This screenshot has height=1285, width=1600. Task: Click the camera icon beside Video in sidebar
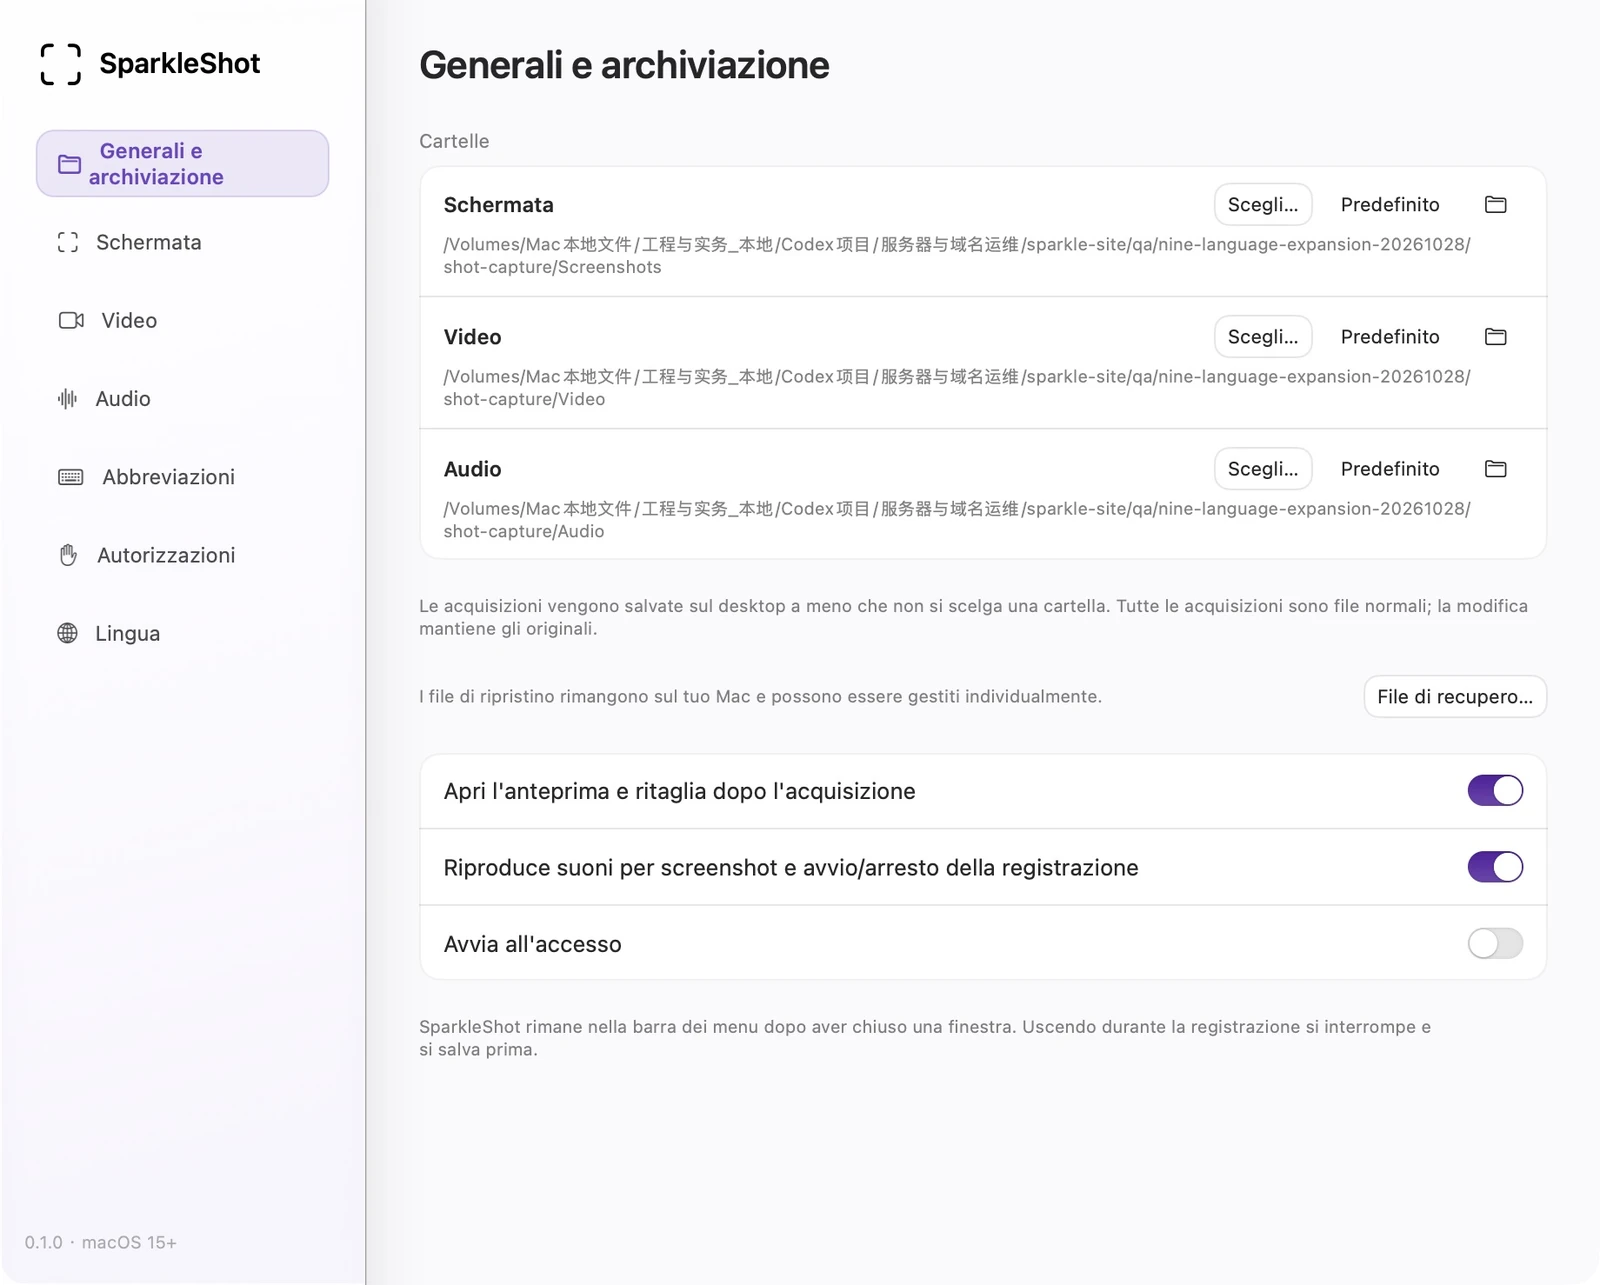(71, 320)
